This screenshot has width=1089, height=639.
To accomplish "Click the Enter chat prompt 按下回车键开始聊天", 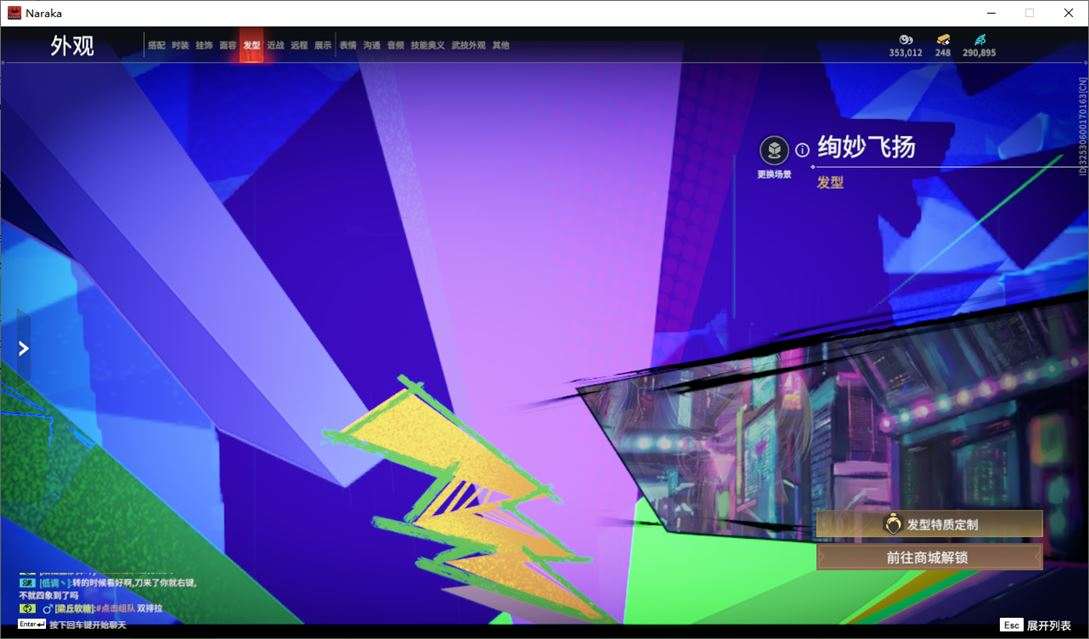I will point(72,624).
